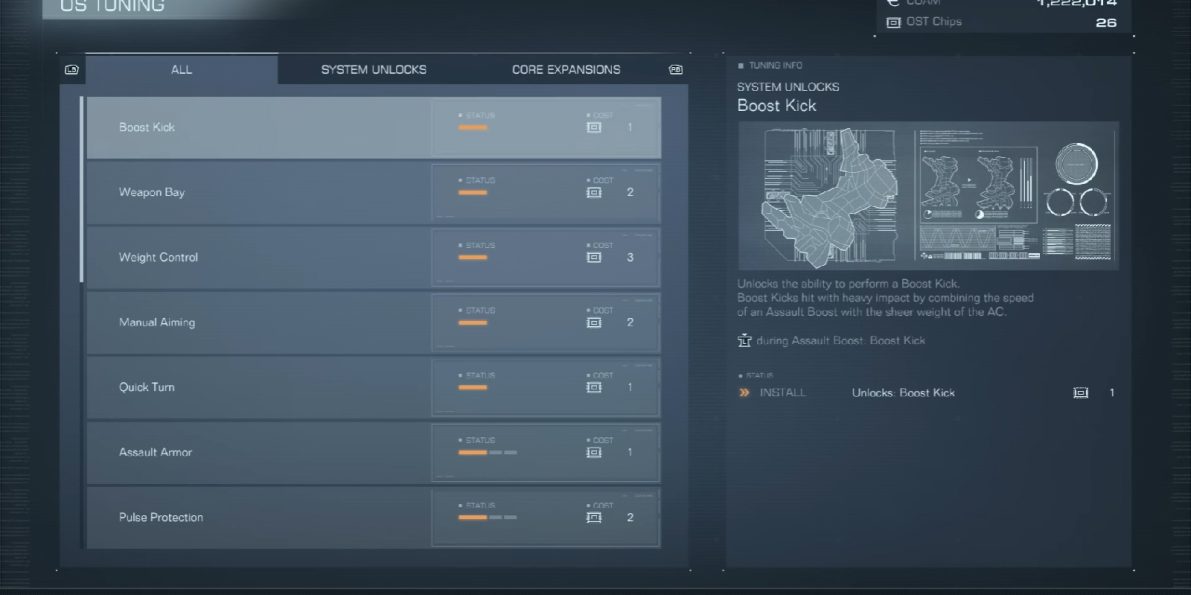Switch to the SYSTEM UNLOCKS tab
This screenshot has height=595, width=1191.
(374, 69)
